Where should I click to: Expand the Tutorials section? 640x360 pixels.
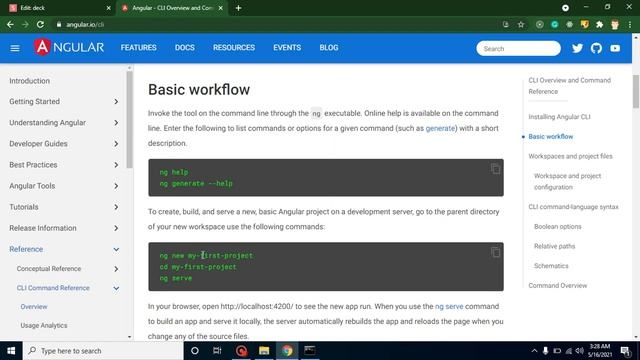click(x=116, y=207)
